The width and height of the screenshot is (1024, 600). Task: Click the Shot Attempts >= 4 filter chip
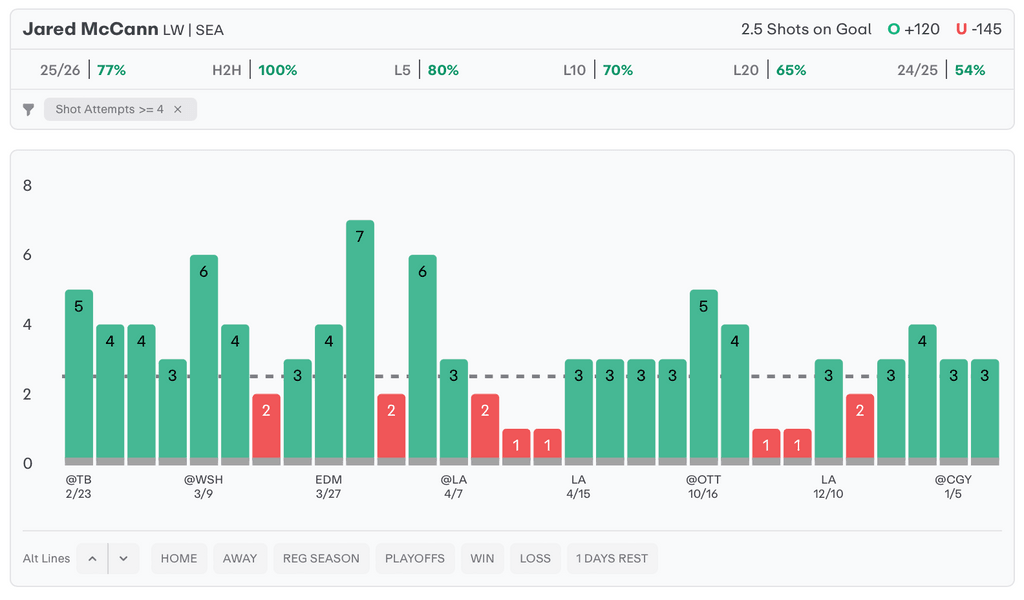click(x=109, y=110)
